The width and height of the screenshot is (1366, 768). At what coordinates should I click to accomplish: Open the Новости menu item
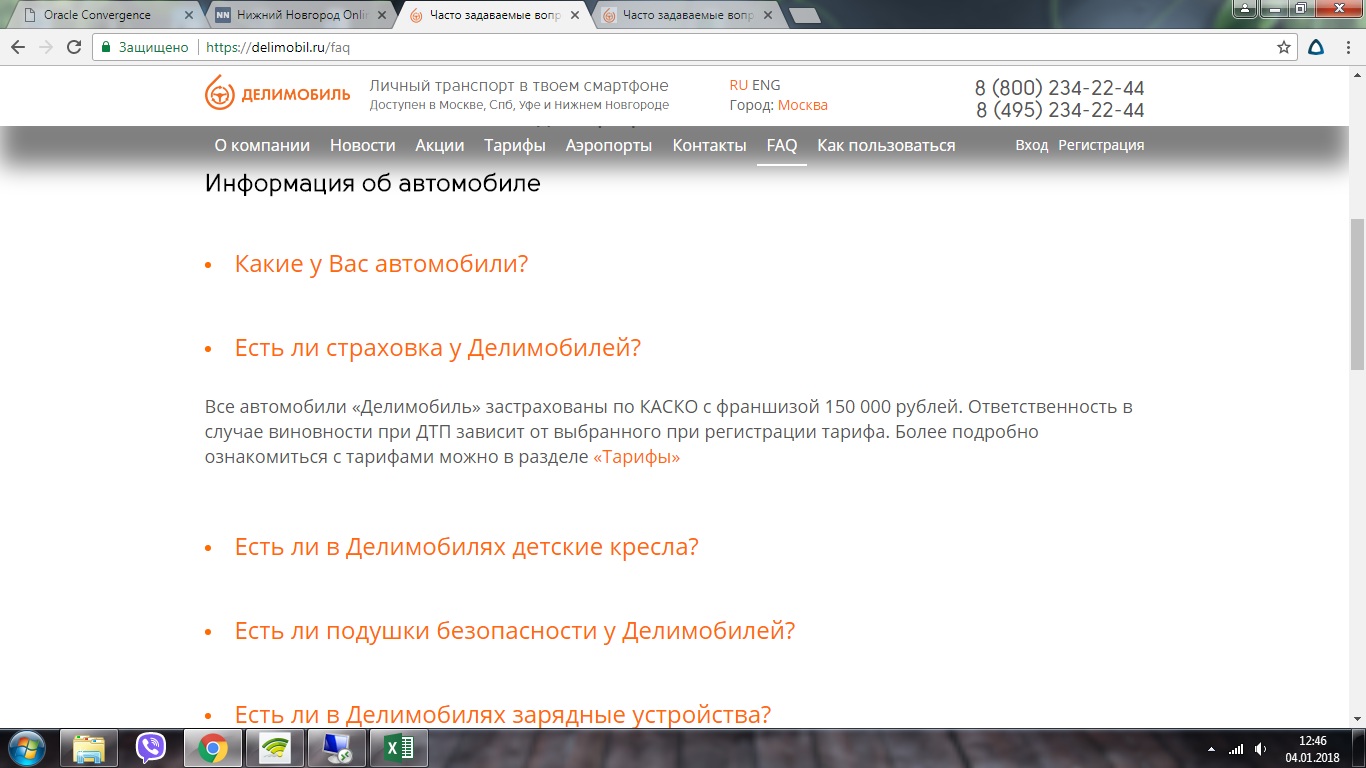point(362,145)
